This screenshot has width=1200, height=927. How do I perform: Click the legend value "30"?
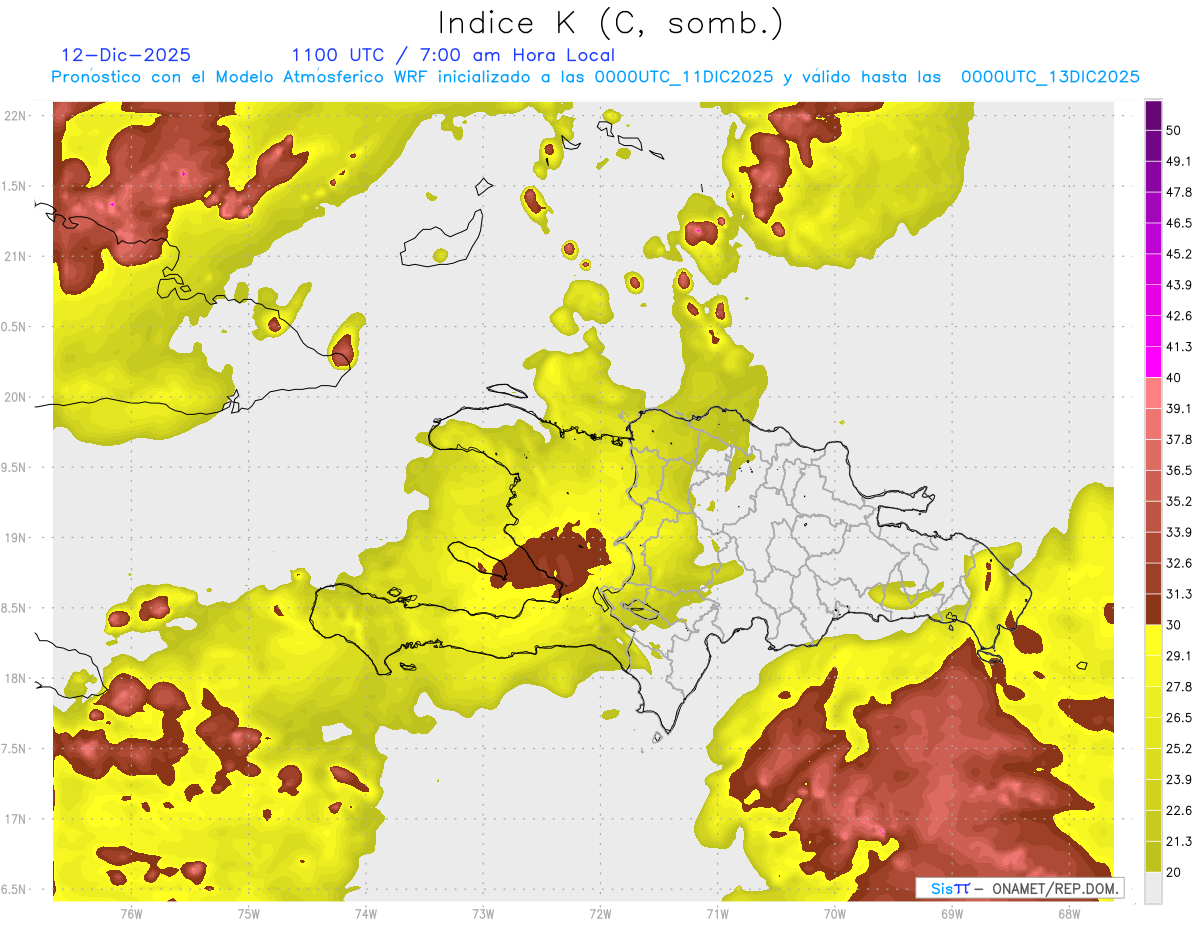[1174, 624]
